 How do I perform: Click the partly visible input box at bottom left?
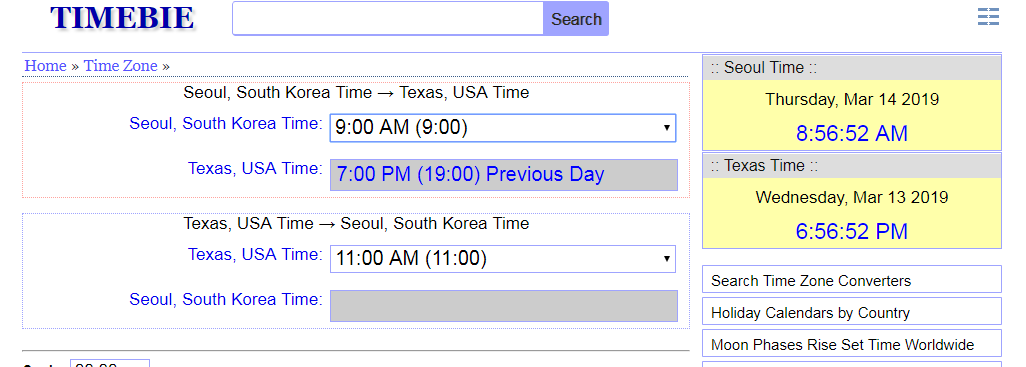tap(110, 363)
